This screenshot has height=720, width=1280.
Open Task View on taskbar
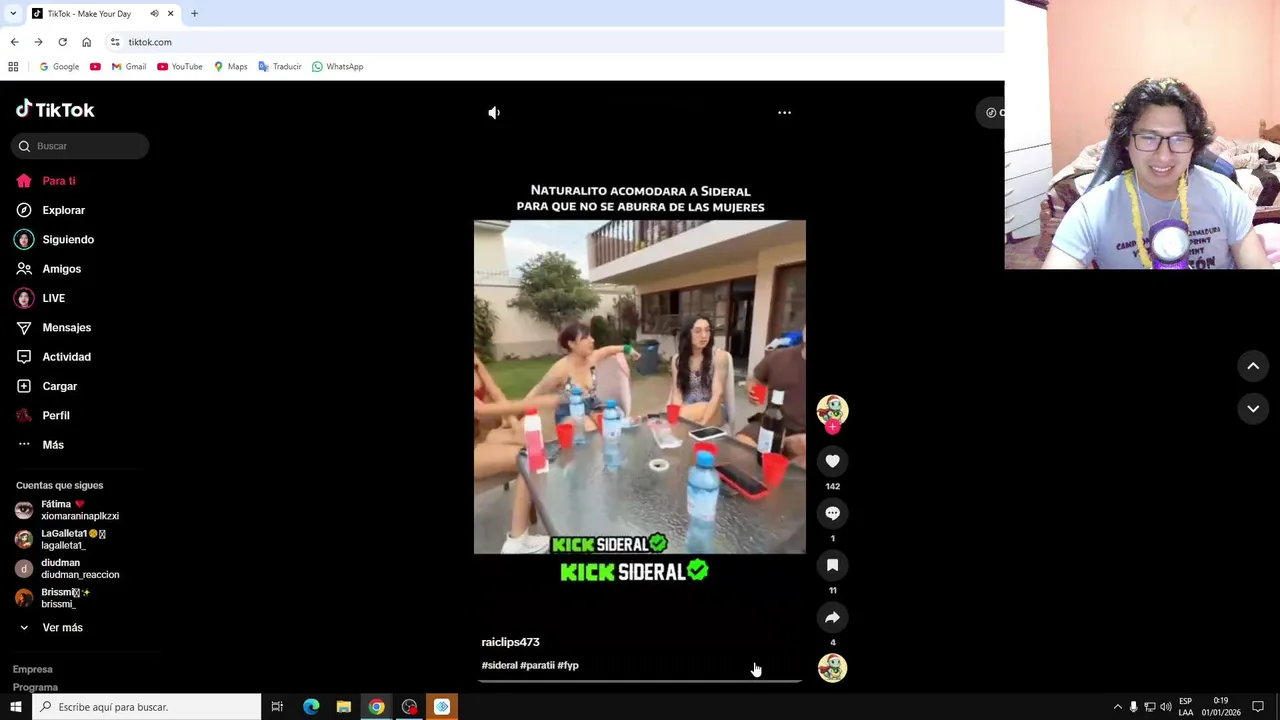277,707
